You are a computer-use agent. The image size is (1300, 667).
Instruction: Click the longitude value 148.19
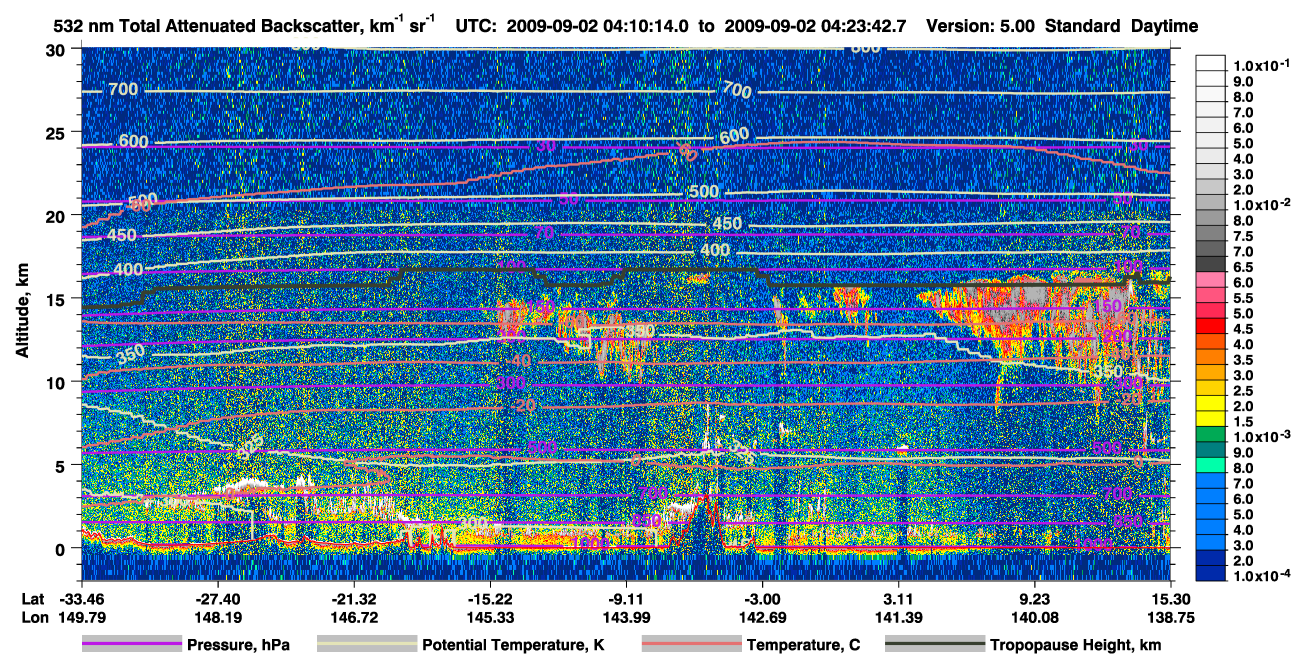click(x=217, y=618)
